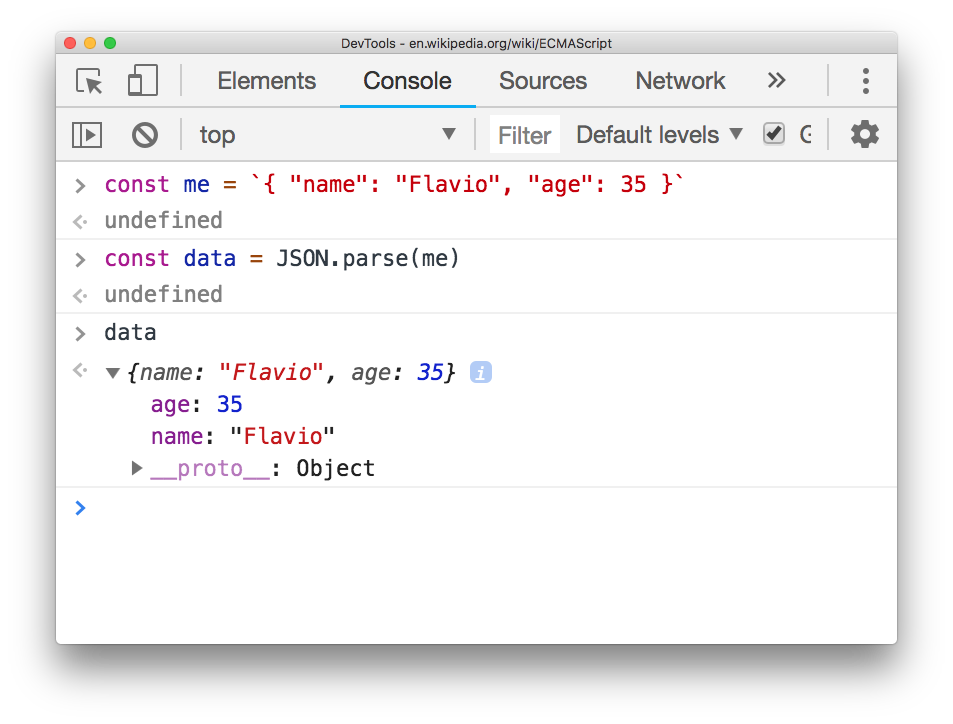953x724 pixels.
Task: Open console settings gear
Action: (x=864, y=135)
